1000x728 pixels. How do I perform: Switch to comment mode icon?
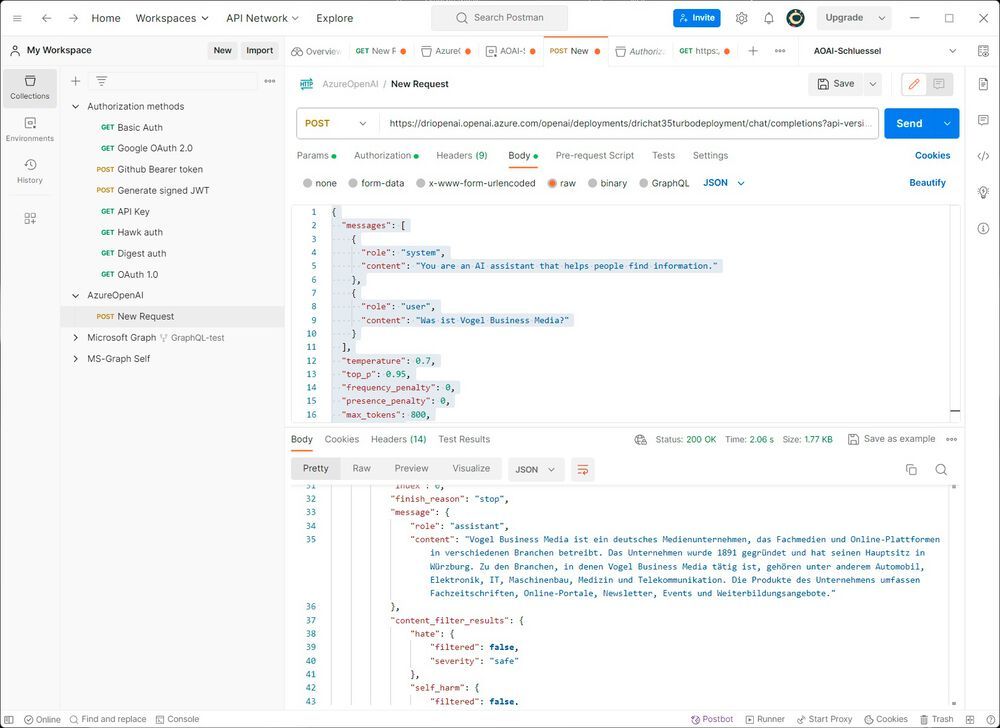click(939, 84)
